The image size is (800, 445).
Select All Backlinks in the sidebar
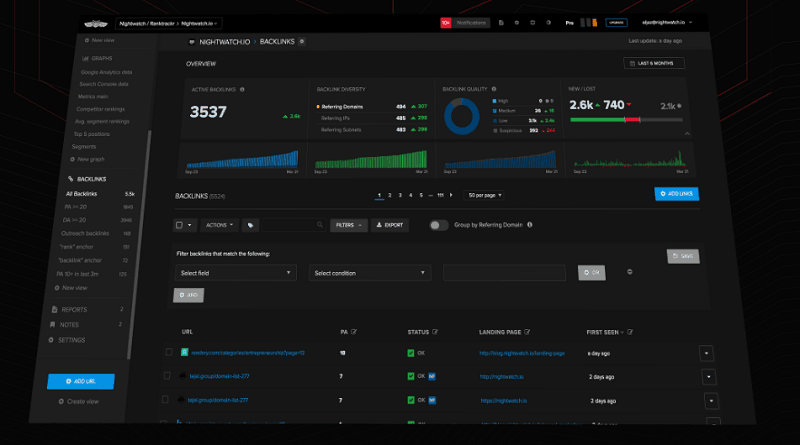82,193
